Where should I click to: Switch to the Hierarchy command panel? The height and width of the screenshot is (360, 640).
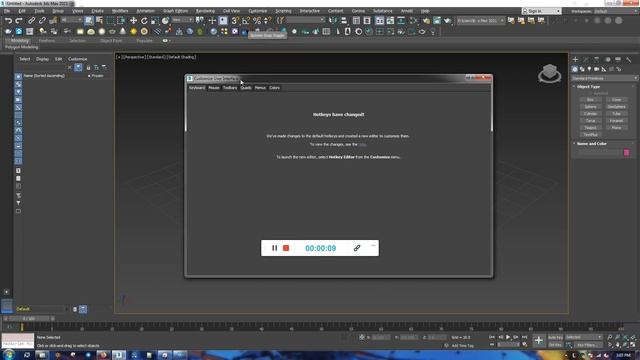596,60
